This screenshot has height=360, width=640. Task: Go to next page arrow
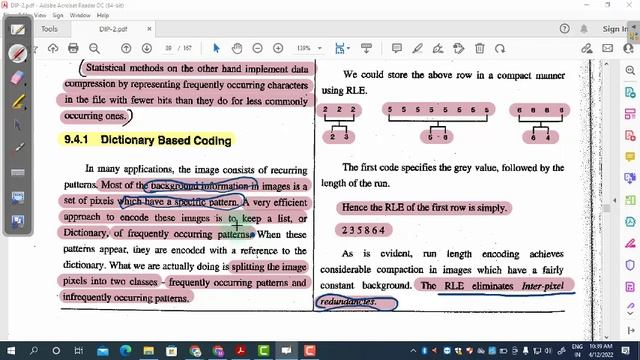point(147,48)
